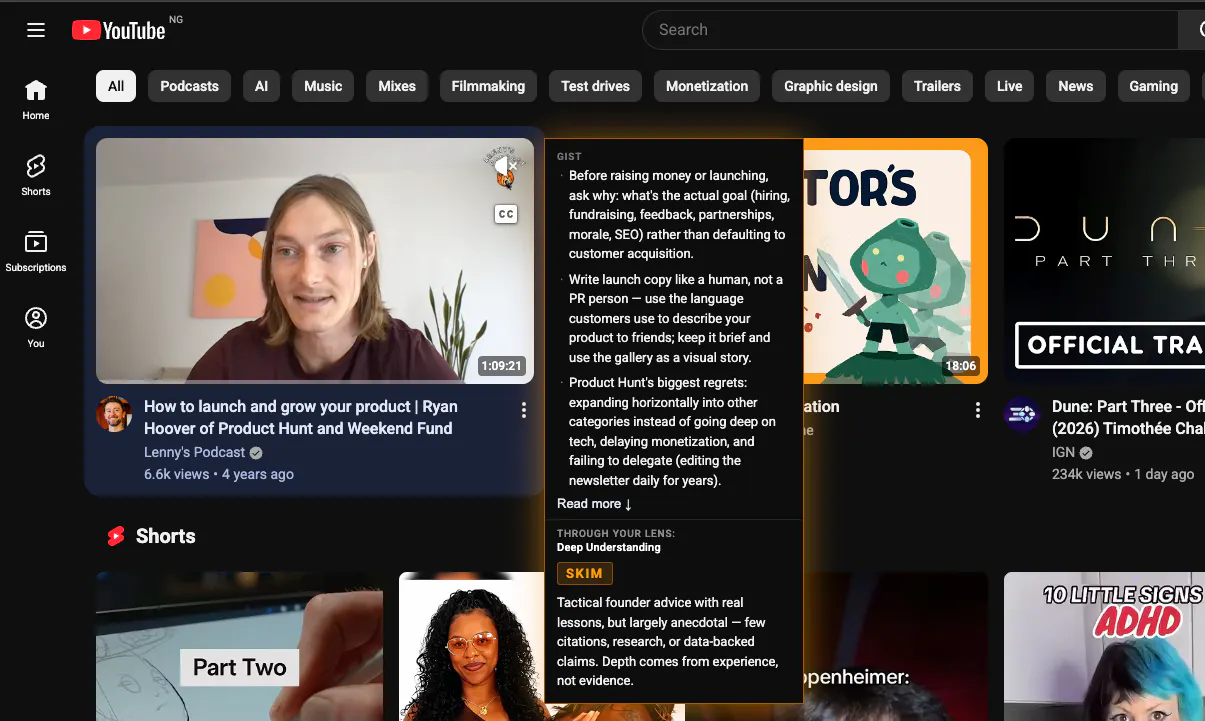Select the Test drives filter chip

click(x=595, y=86)
